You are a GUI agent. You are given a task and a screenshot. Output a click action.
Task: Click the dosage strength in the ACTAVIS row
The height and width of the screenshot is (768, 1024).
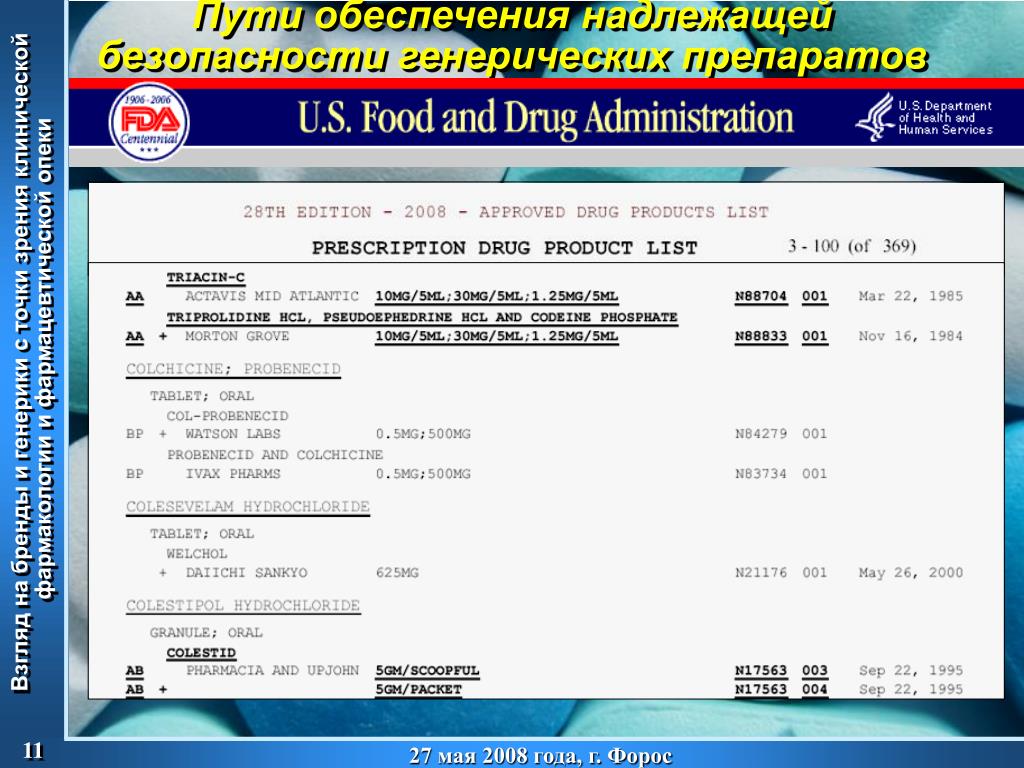496,296
